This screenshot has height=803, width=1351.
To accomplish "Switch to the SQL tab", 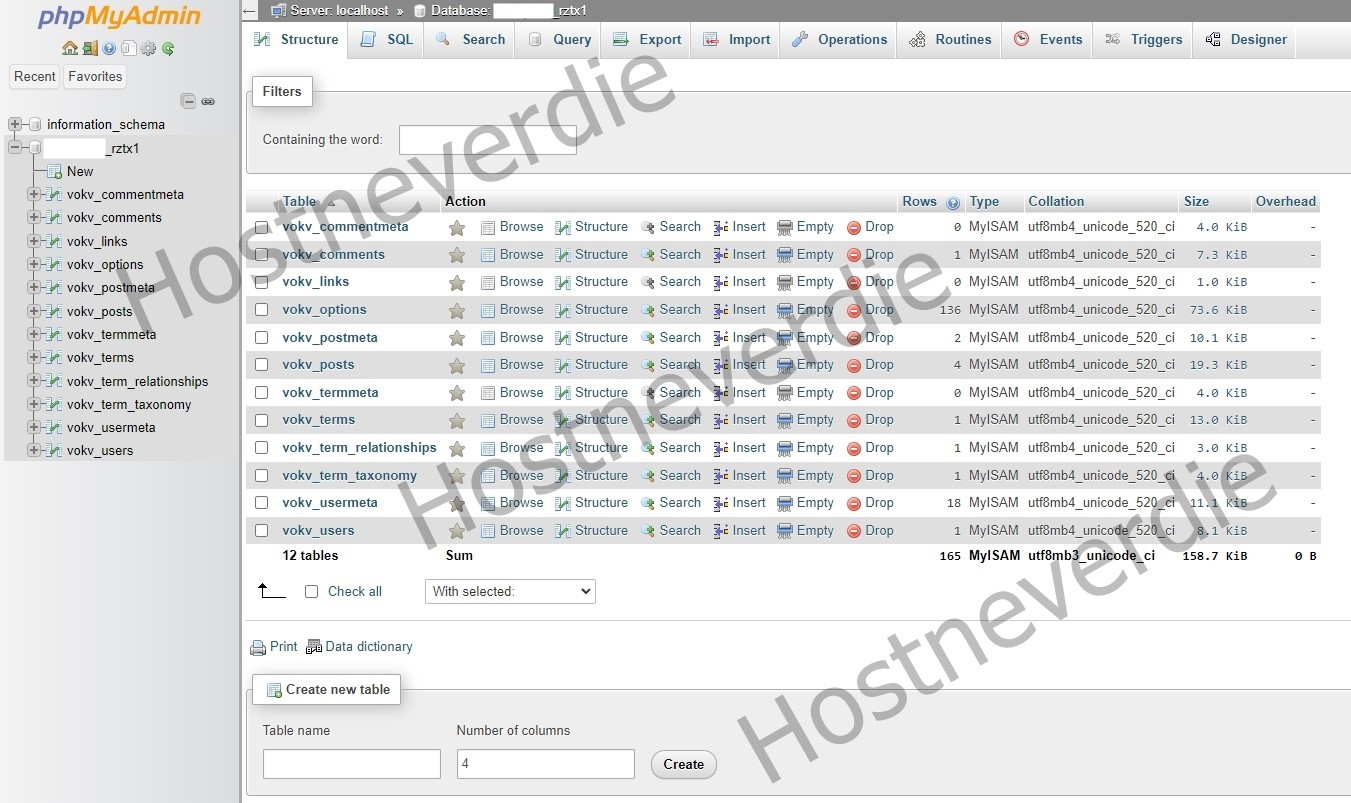I will tap(387, 40).
